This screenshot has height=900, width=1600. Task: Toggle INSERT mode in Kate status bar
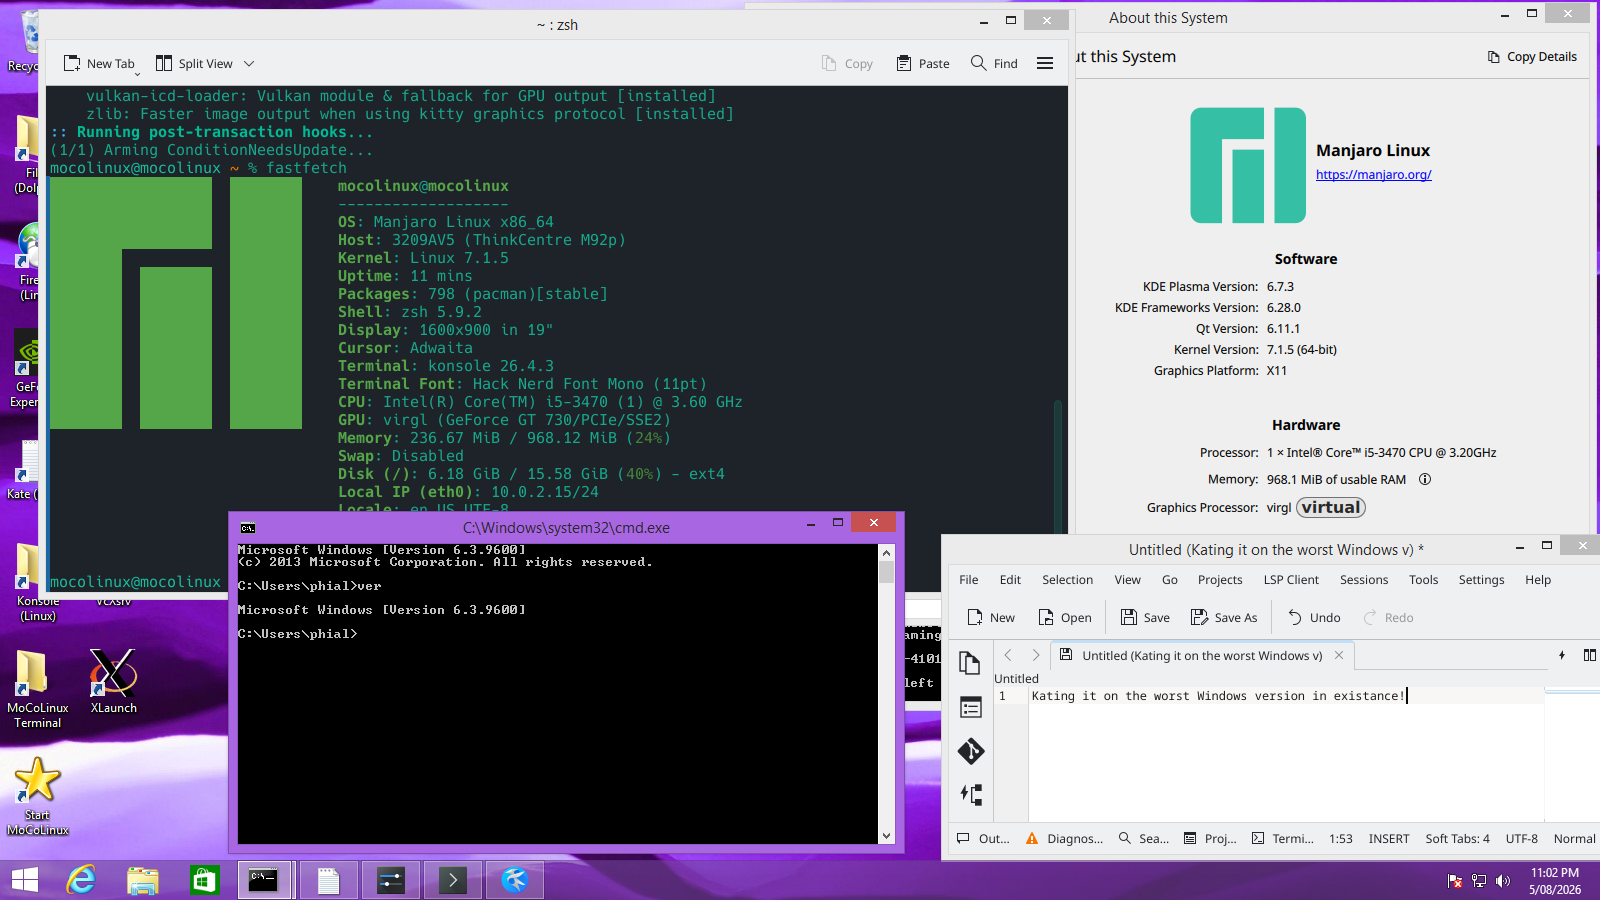1389,839
